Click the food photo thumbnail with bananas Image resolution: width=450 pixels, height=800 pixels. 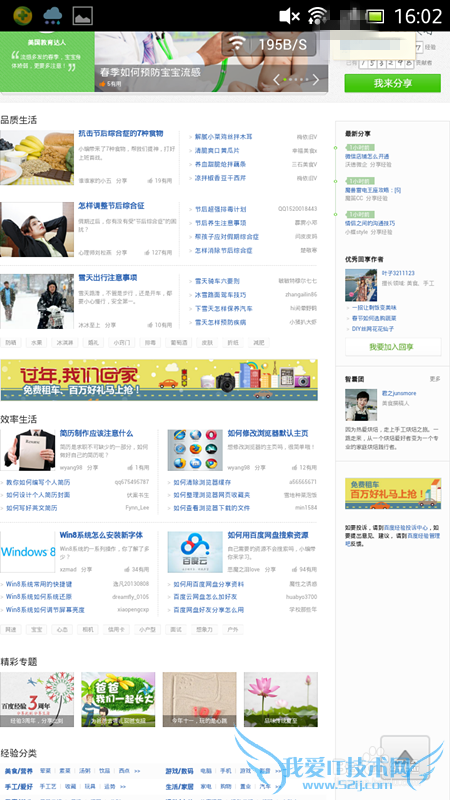click(37, 158)
